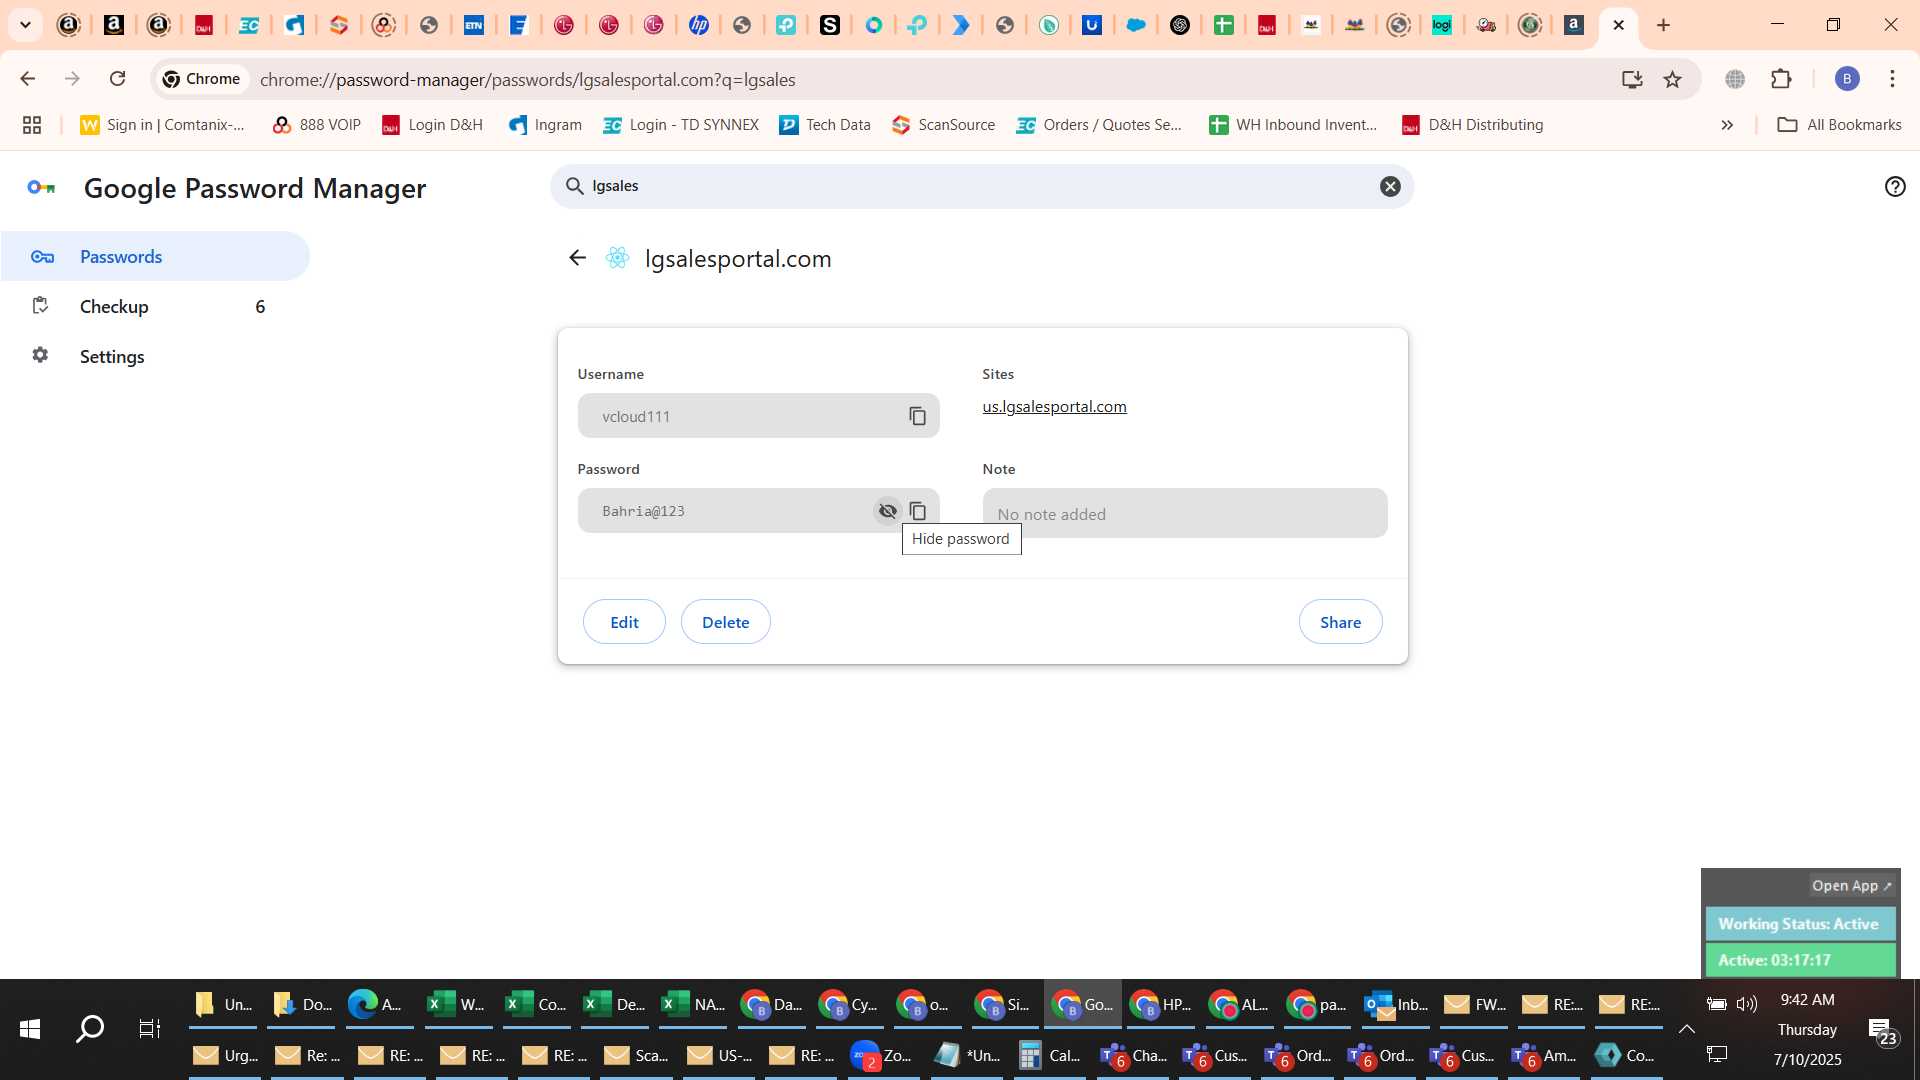
Task: Open the Notepad Untitled taskbar item
Action: [x=967, y=1055]
